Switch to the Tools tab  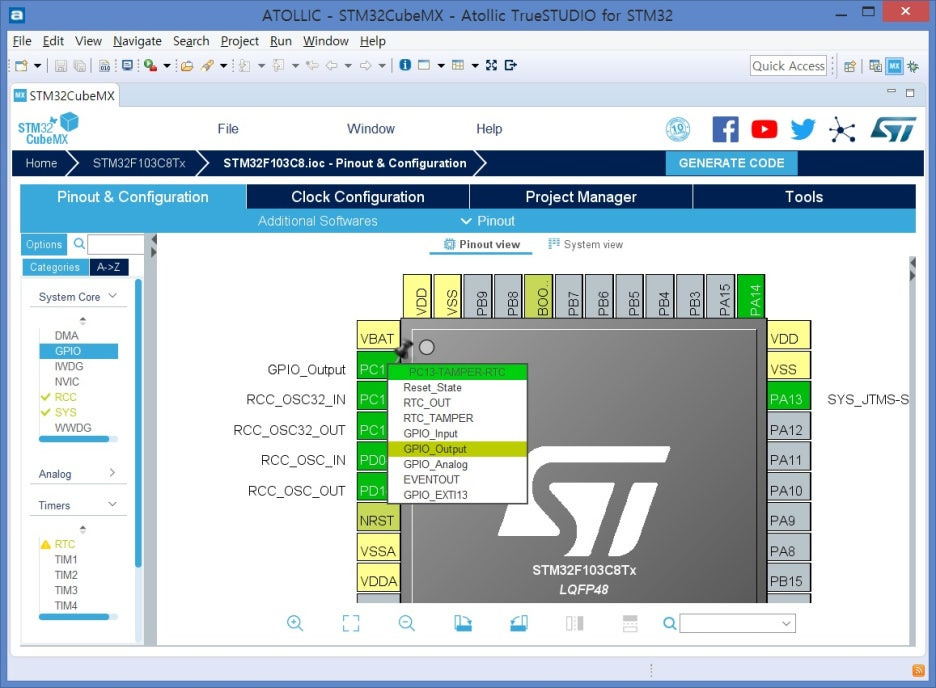click(804, 197)
